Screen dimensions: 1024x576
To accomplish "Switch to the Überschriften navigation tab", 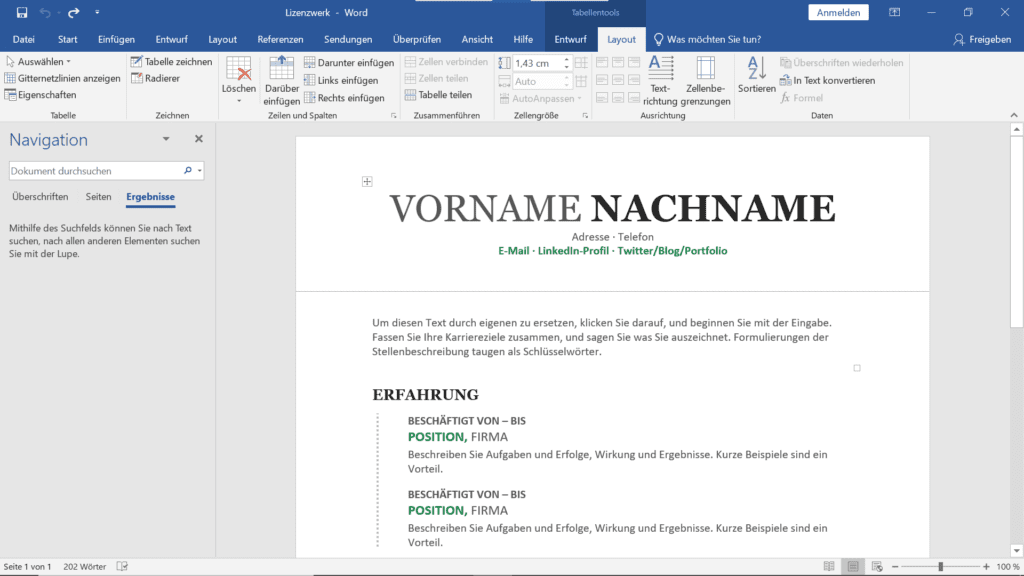I will point(40,197).
